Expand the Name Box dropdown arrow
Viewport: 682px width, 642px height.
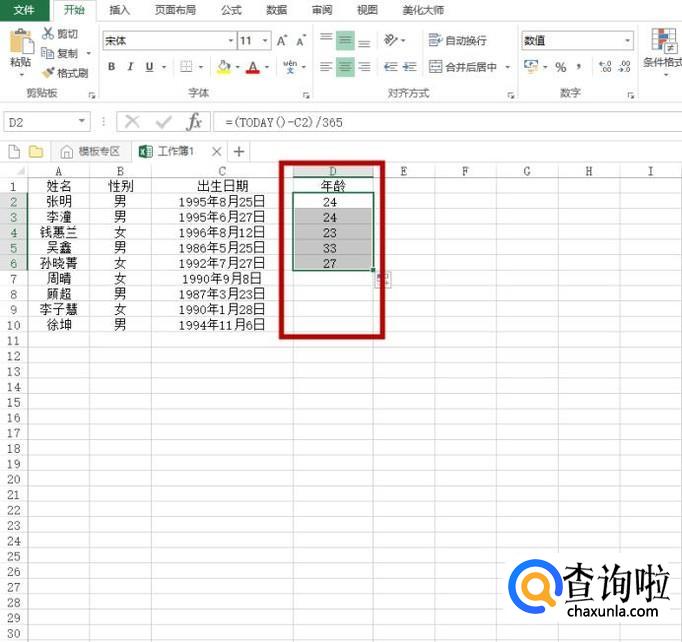click(81, 121)
